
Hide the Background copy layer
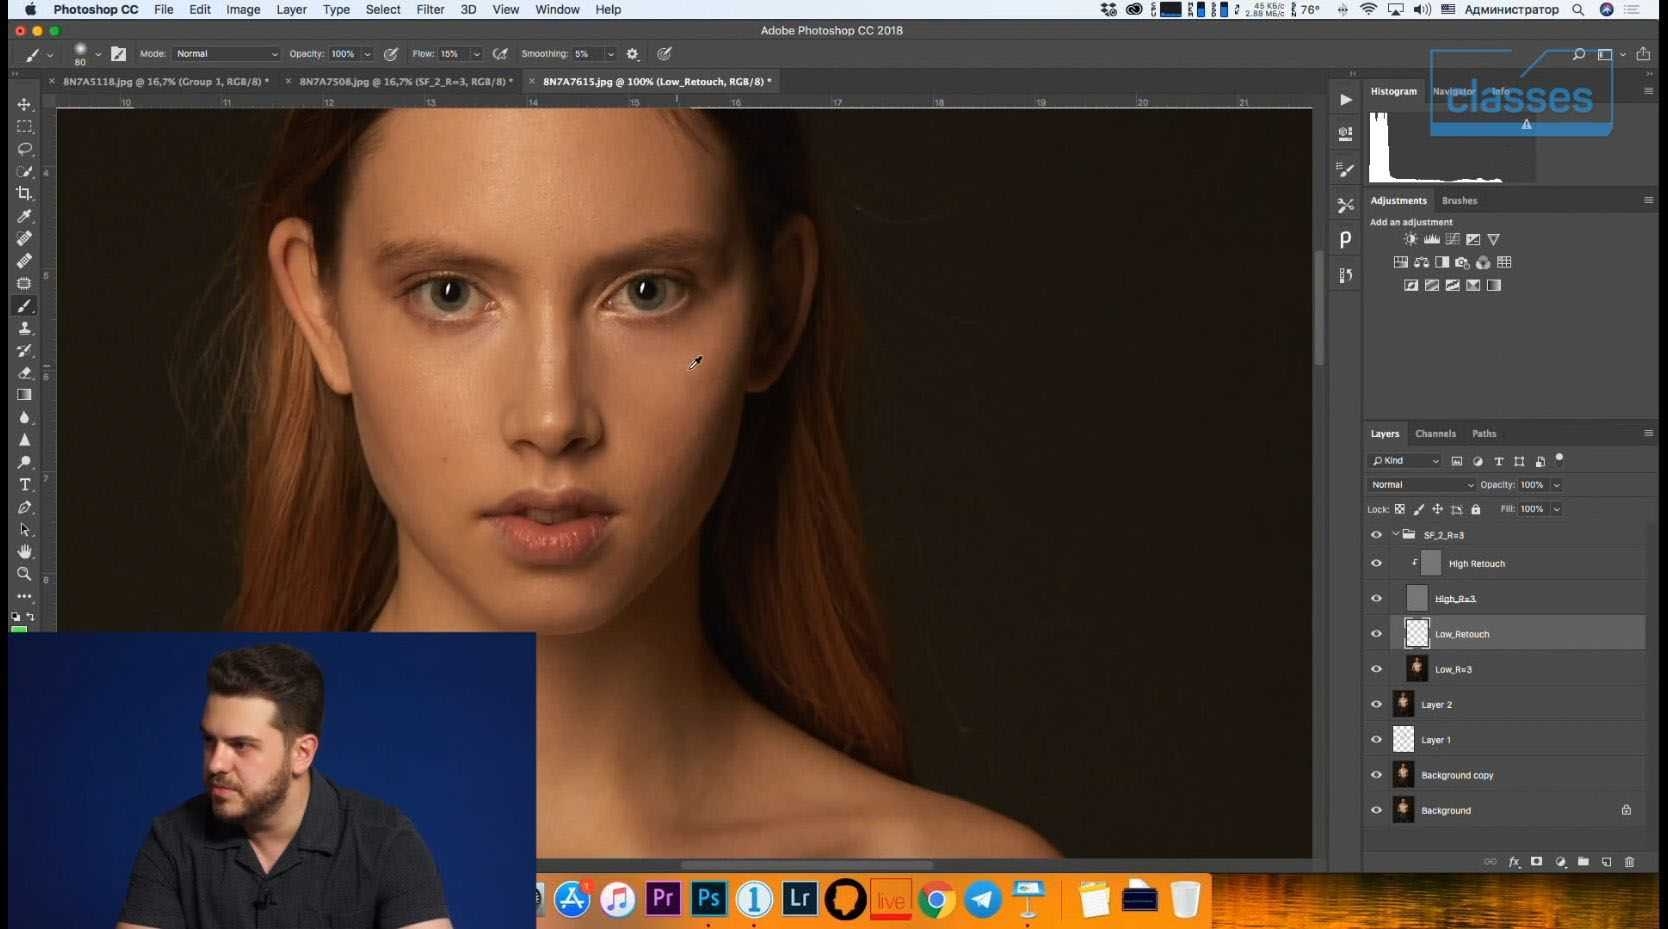(1376, 775)
